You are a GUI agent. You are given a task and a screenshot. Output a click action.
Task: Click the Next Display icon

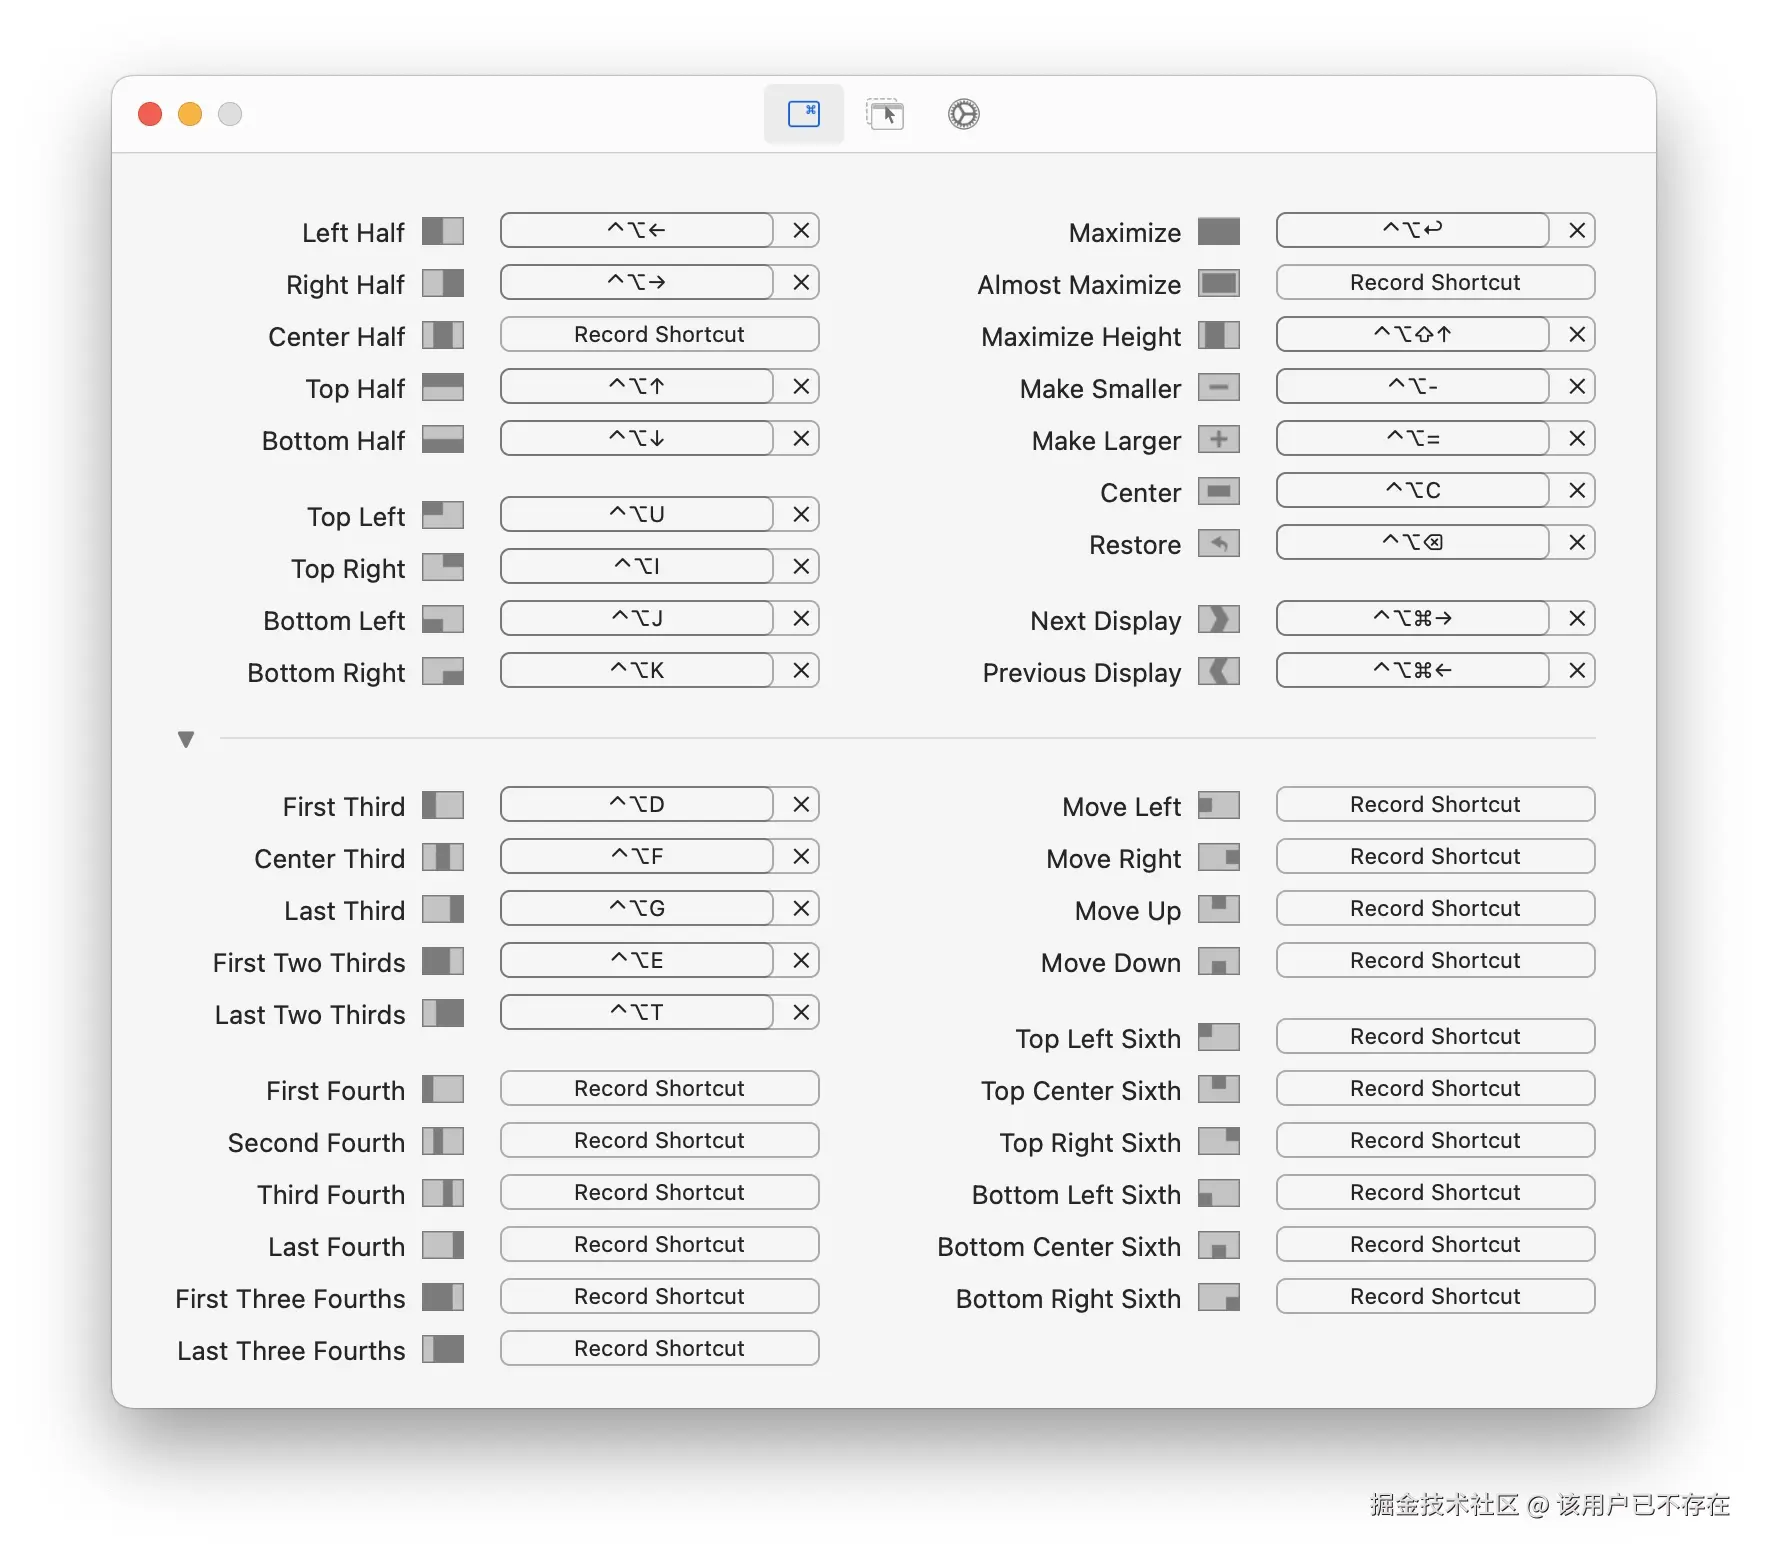pyautogui.click(x=1219, y=619)
